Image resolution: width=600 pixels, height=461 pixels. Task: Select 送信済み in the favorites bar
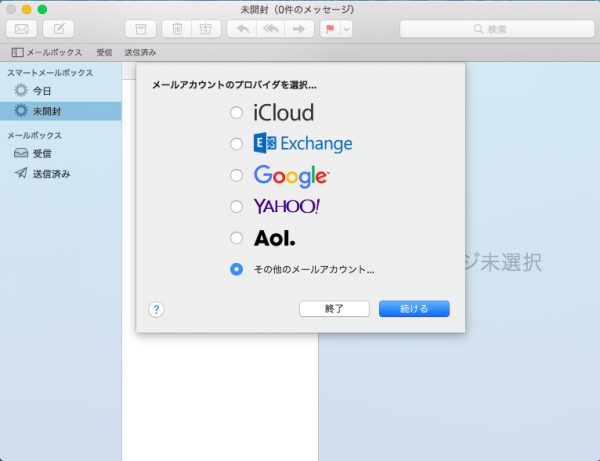coord(140,52)
